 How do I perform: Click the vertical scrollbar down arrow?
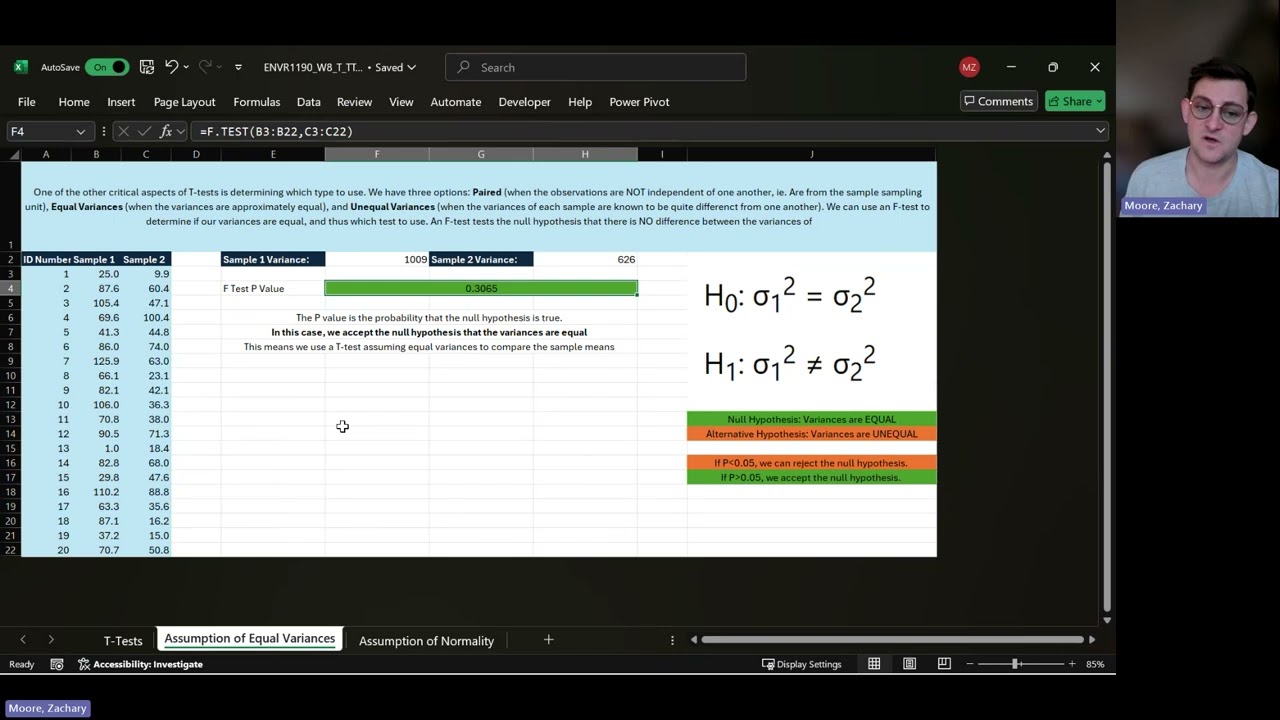pyautogui.click(x=1106, y=621)
